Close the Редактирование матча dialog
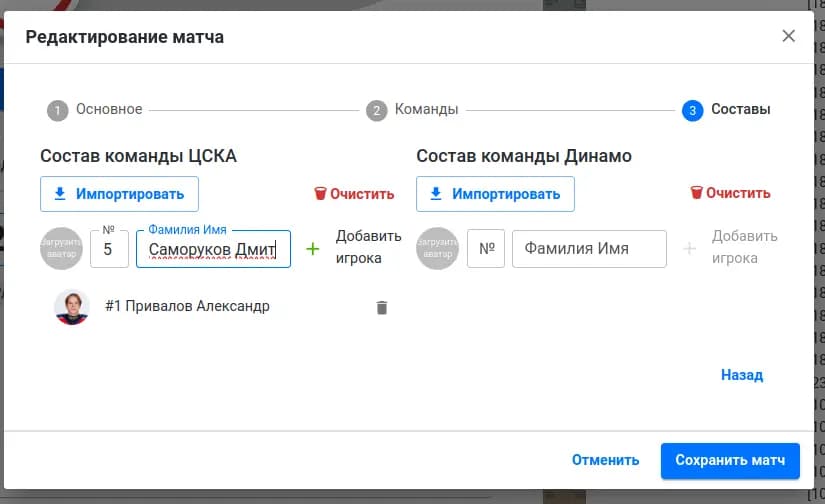The width and height of the screenshot is (825, 504). click(x=788, y=36)
